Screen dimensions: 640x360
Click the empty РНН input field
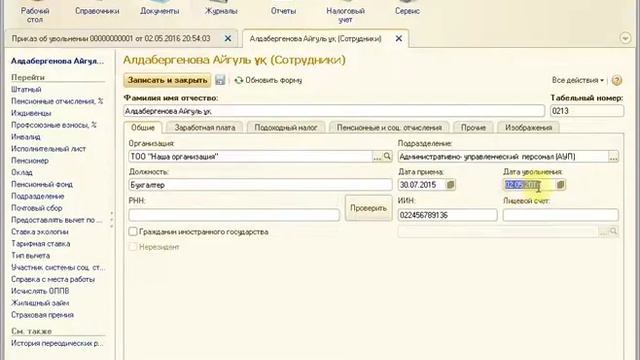(x=234, y=215)
